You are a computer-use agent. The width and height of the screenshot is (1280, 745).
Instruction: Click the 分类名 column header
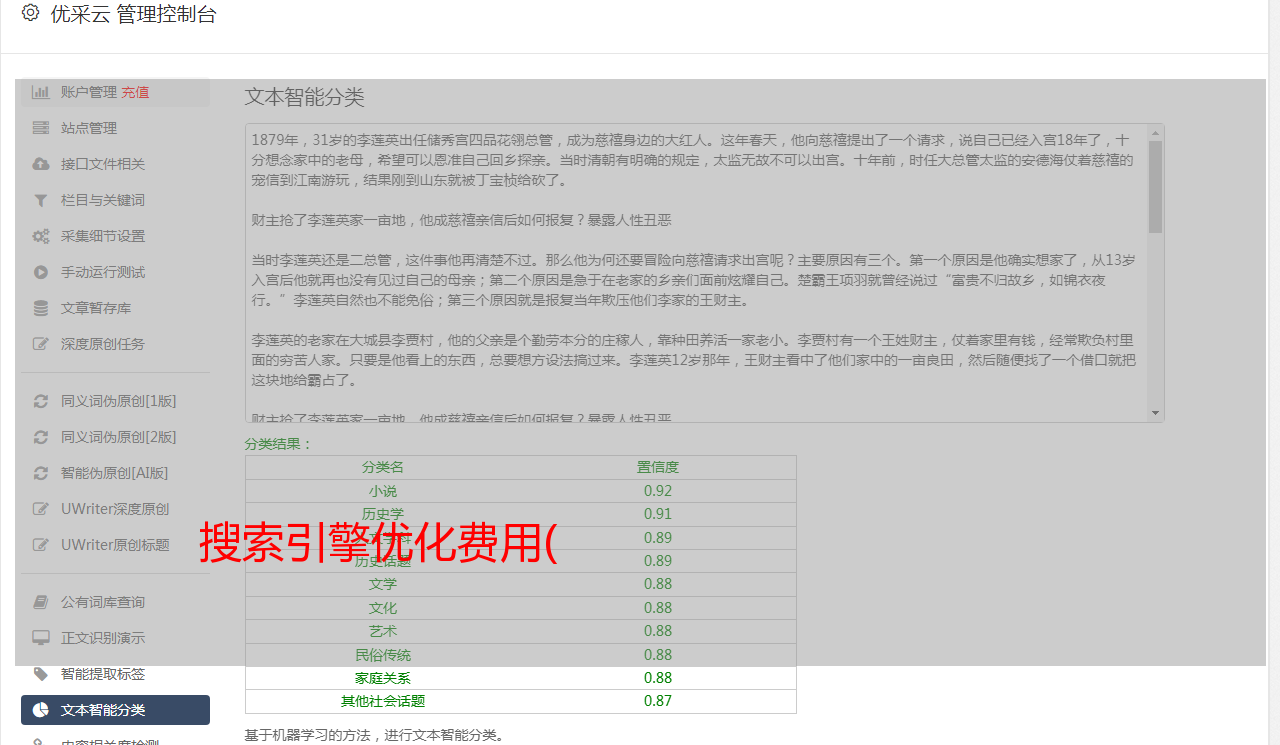(383, 467)
